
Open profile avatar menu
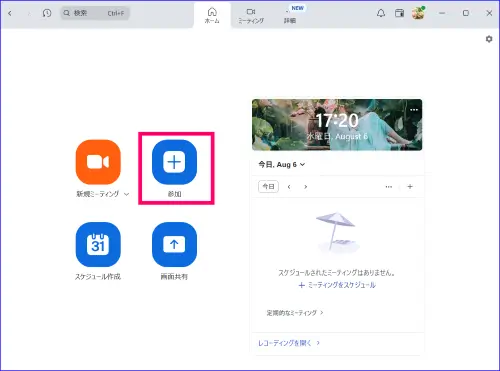coord(418,13)
